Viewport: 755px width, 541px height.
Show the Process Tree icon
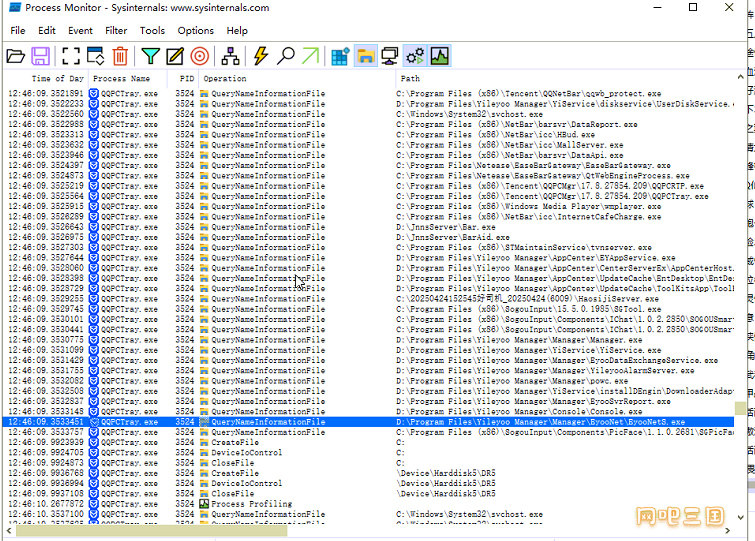[x=230, y=56]
